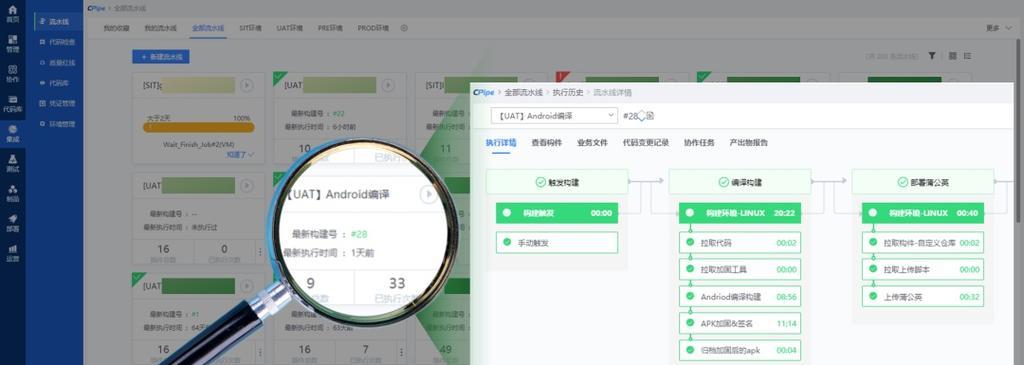Open 管理 icon in the left sidebar
The height and width of the screenshot is (365, 1024).
point(12,44)
